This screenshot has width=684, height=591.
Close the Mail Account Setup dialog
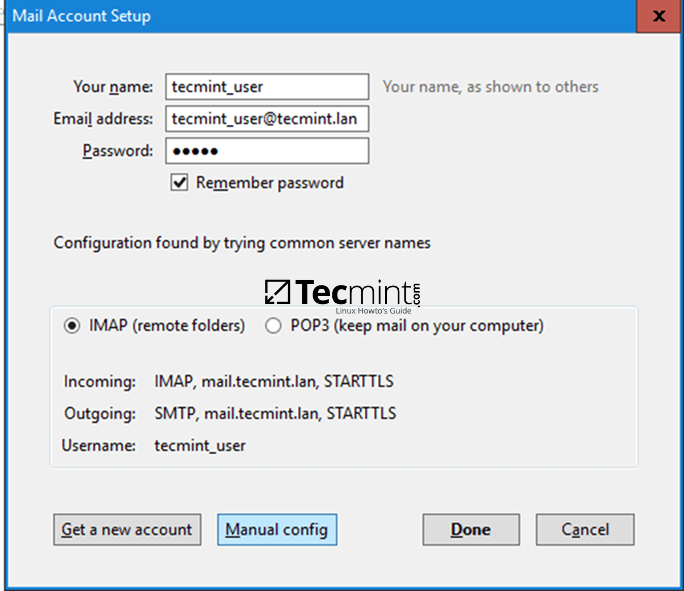pos(659,17)
